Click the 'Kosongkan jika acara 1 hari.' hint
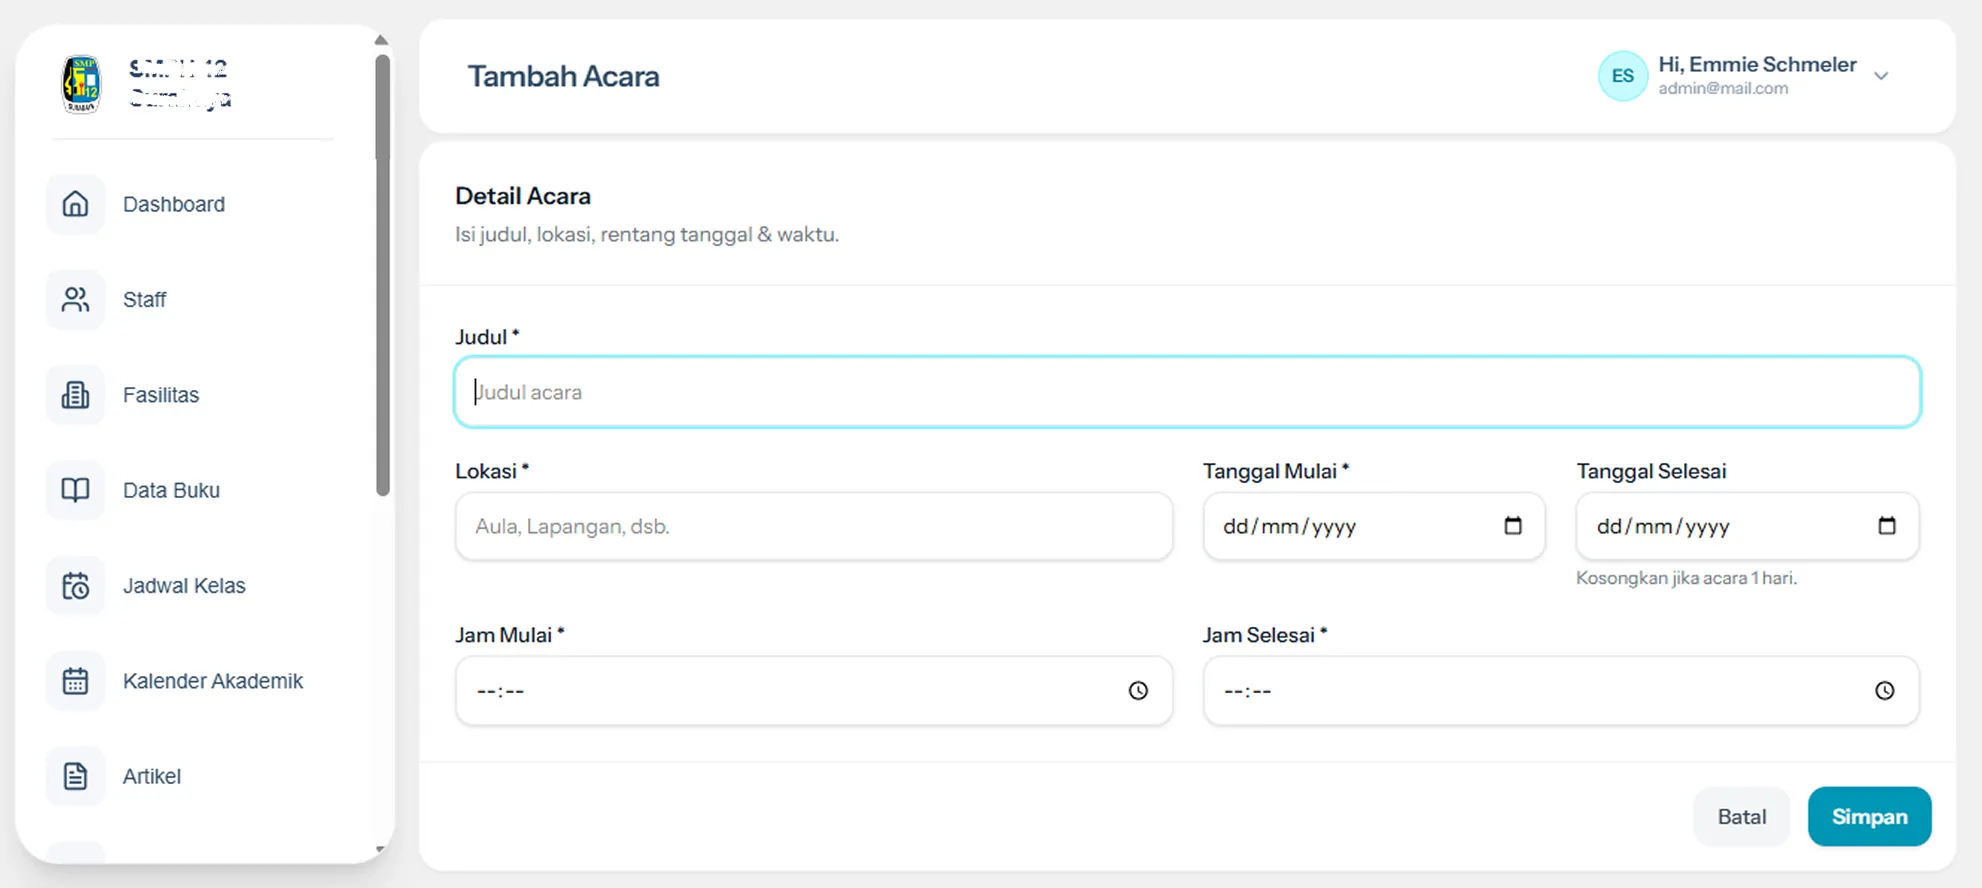Image resolution: width=1982 pixels, height=888 pixels. 1686,578
